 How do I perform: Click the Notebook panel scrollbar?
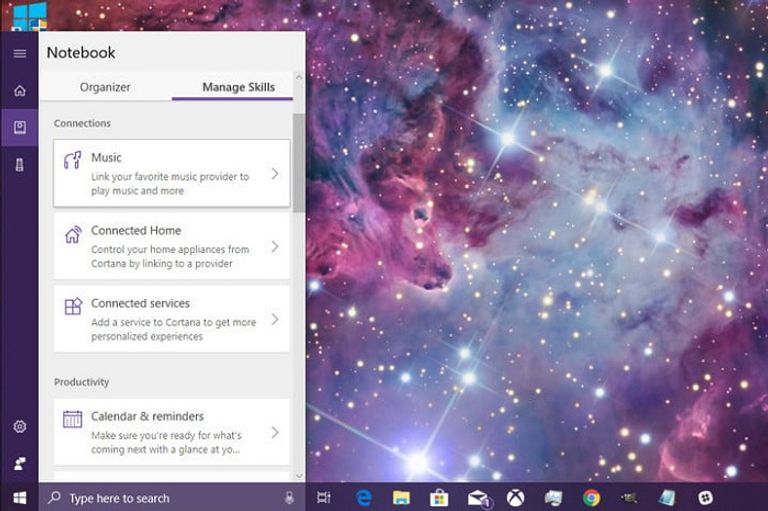[x=299, y=160]
